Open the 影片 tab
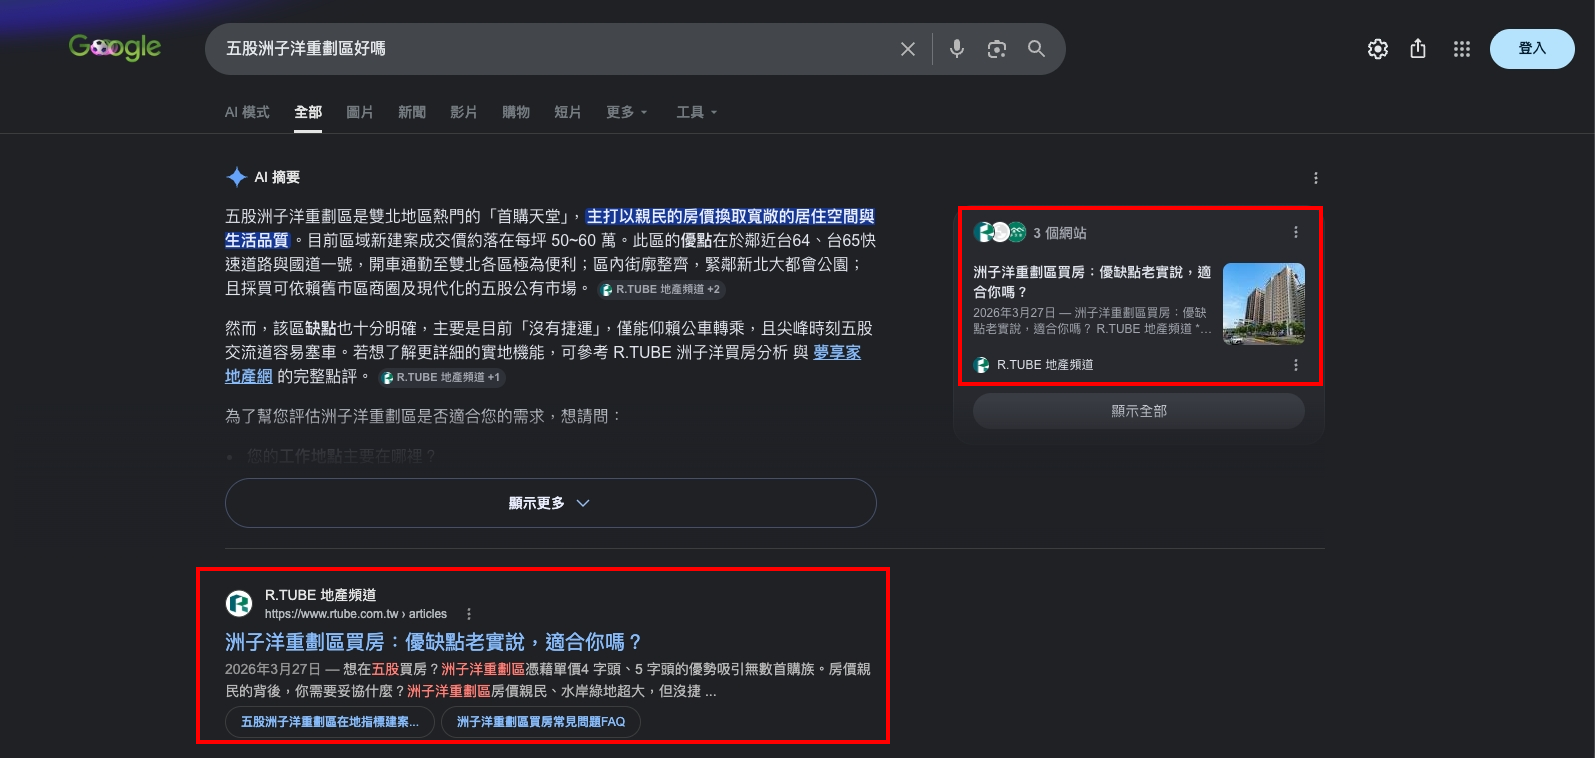The height and width of the screenshot is (758, 1595). (x=464, y=112)
